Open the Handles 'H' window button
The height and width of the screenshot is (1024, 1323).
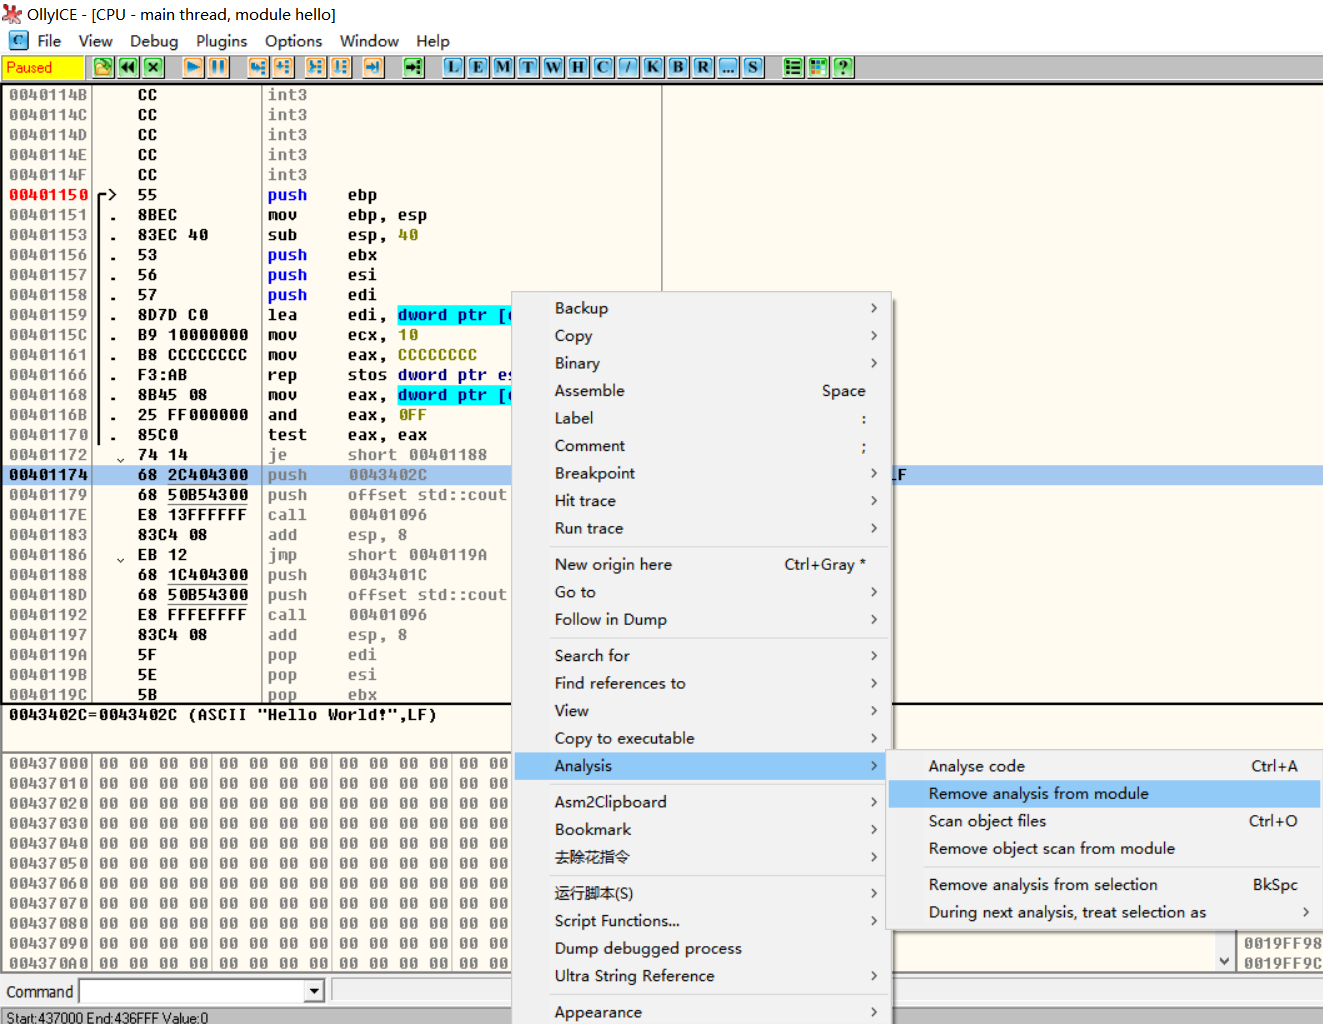tap(578, 67)
